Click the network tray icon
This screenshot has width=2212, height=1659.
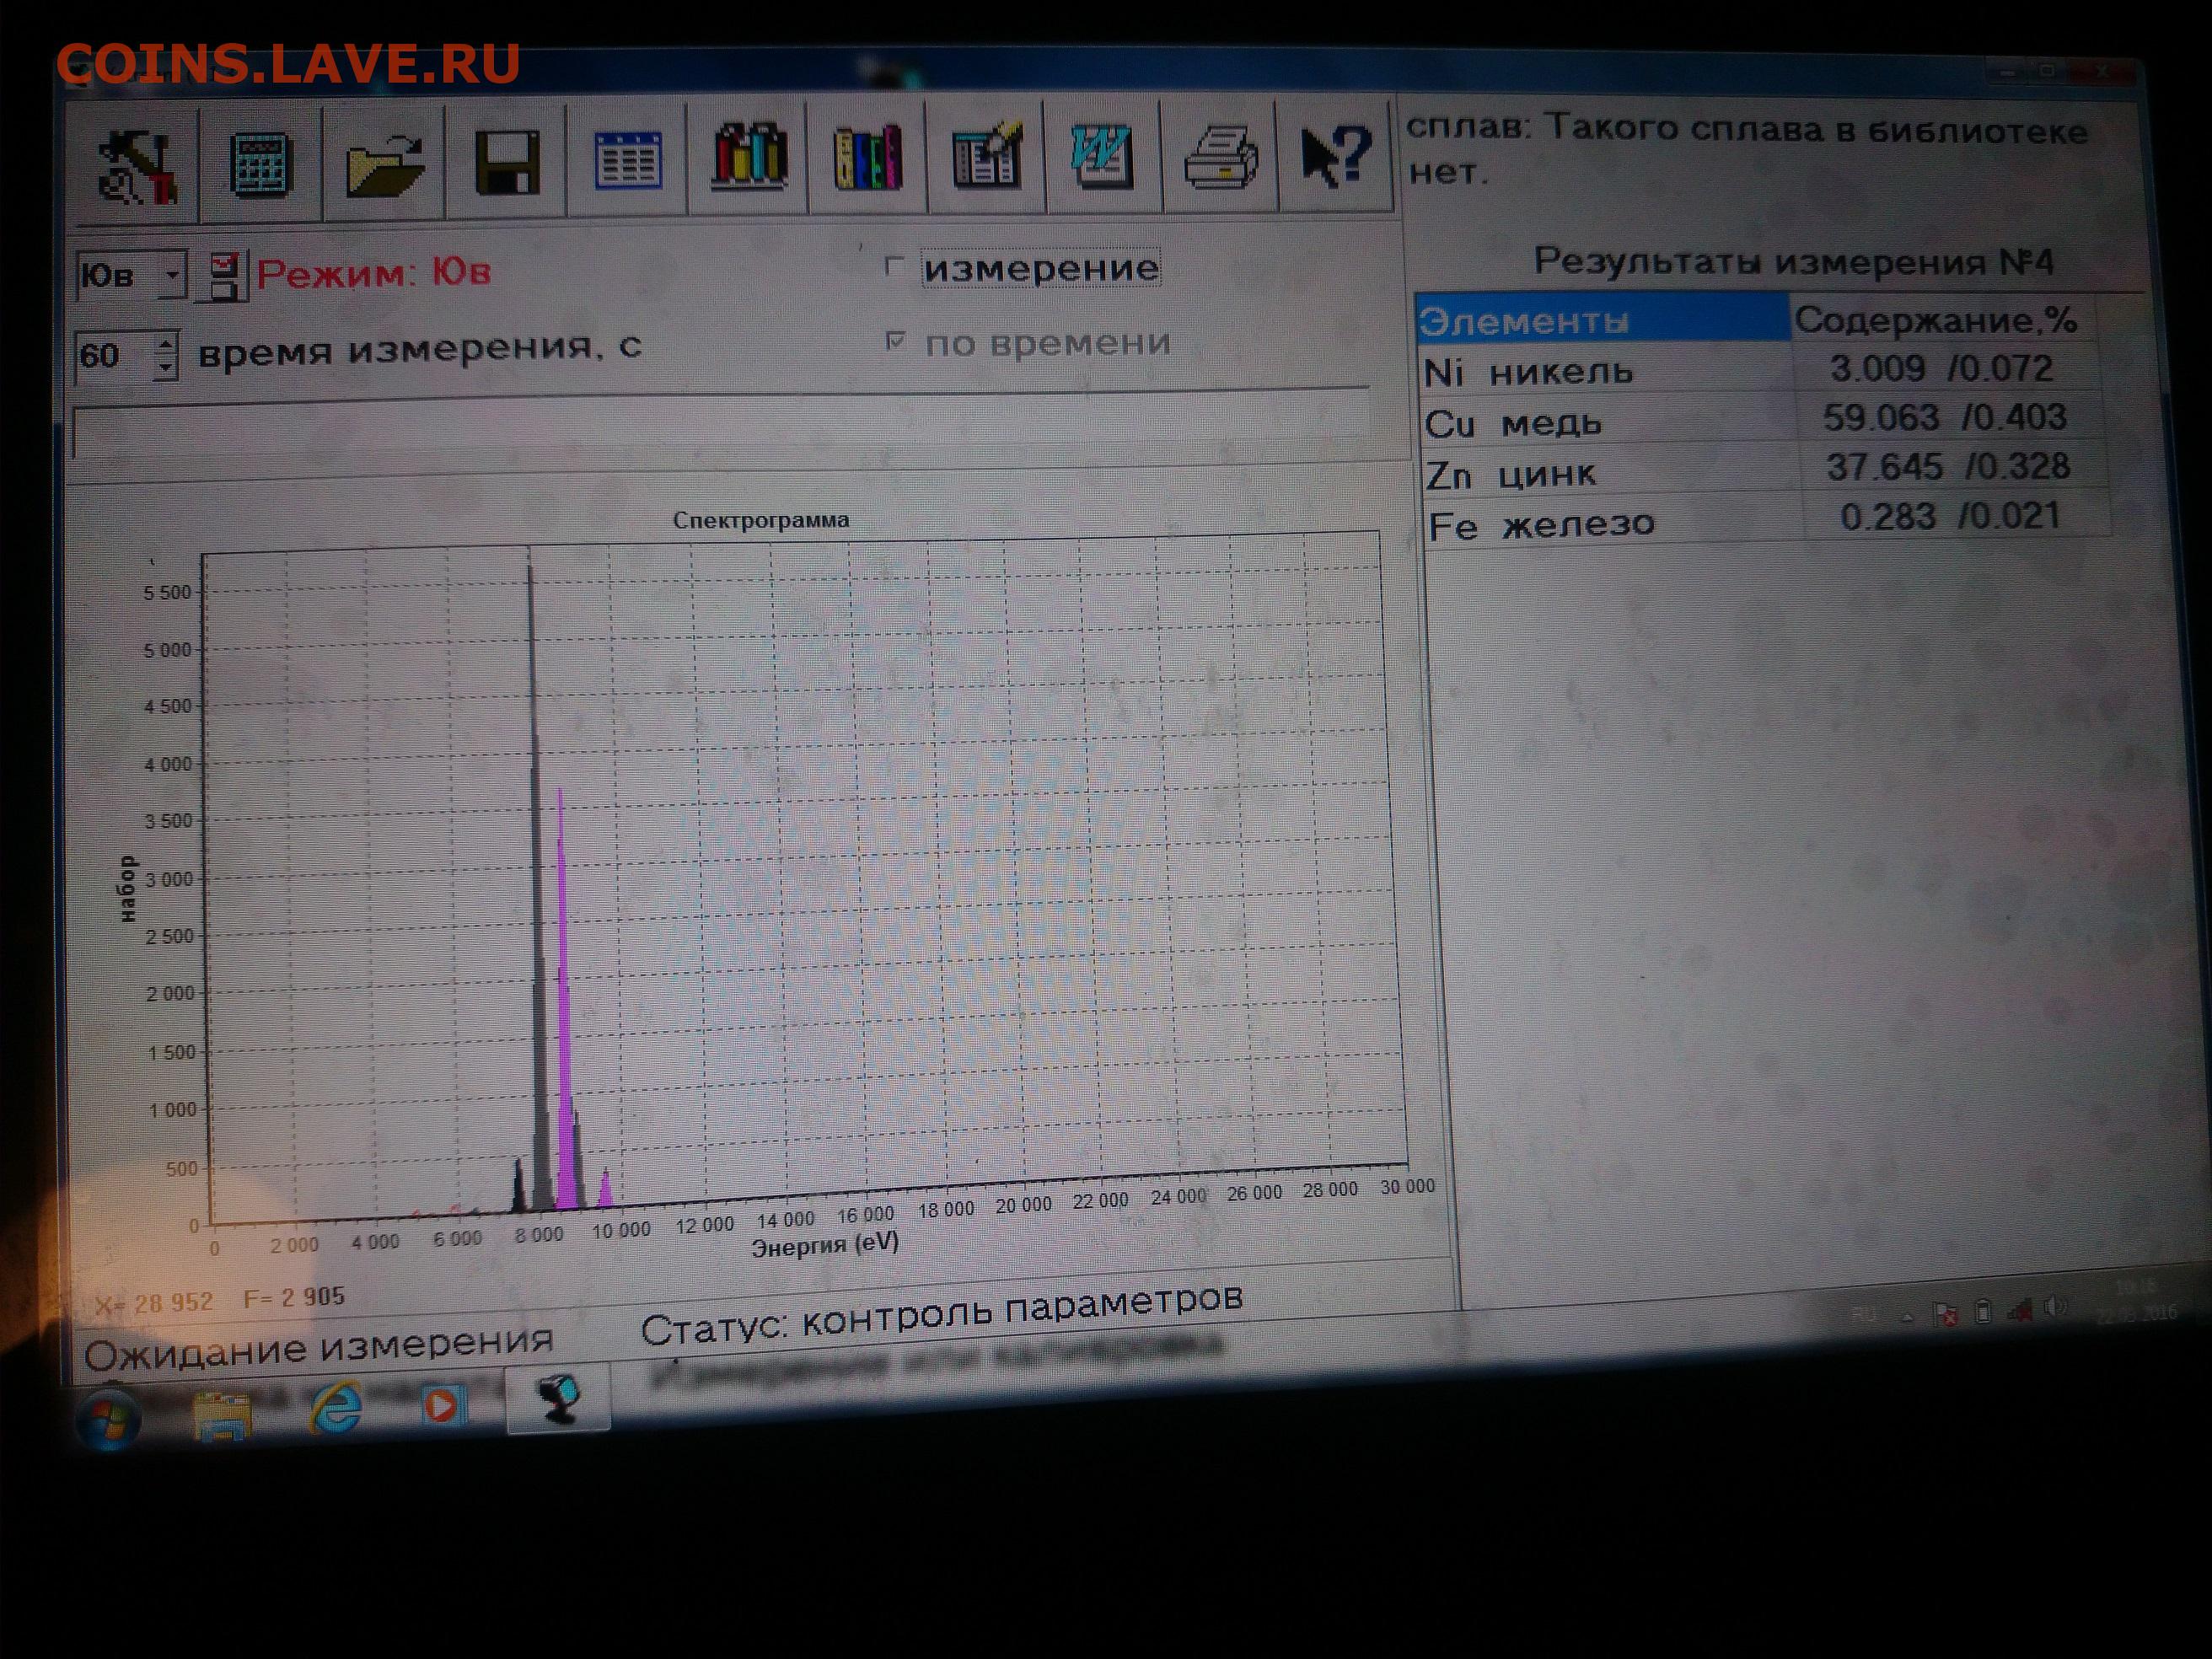(x=2020, y=1309)
